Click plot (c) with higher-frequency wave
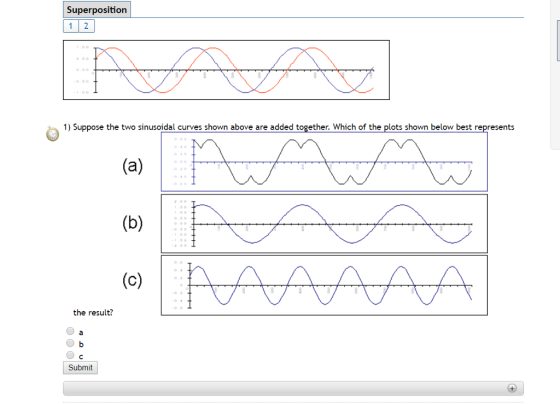Viewport: 560px width, 404px height. (324, 285)
